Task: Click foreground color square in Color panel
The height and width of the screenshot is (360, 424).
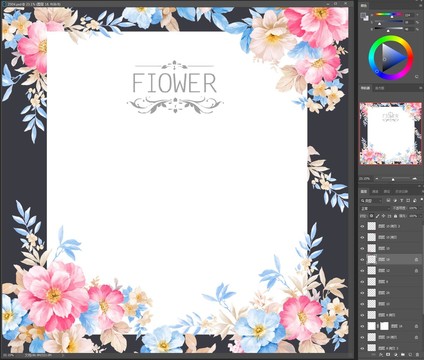Action: click(362, 15)
